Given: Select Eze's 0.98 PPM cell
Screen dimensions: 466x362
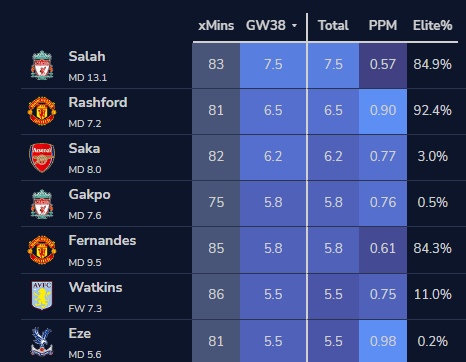Looking at the screenshot, I should click(x=383, y=341).
